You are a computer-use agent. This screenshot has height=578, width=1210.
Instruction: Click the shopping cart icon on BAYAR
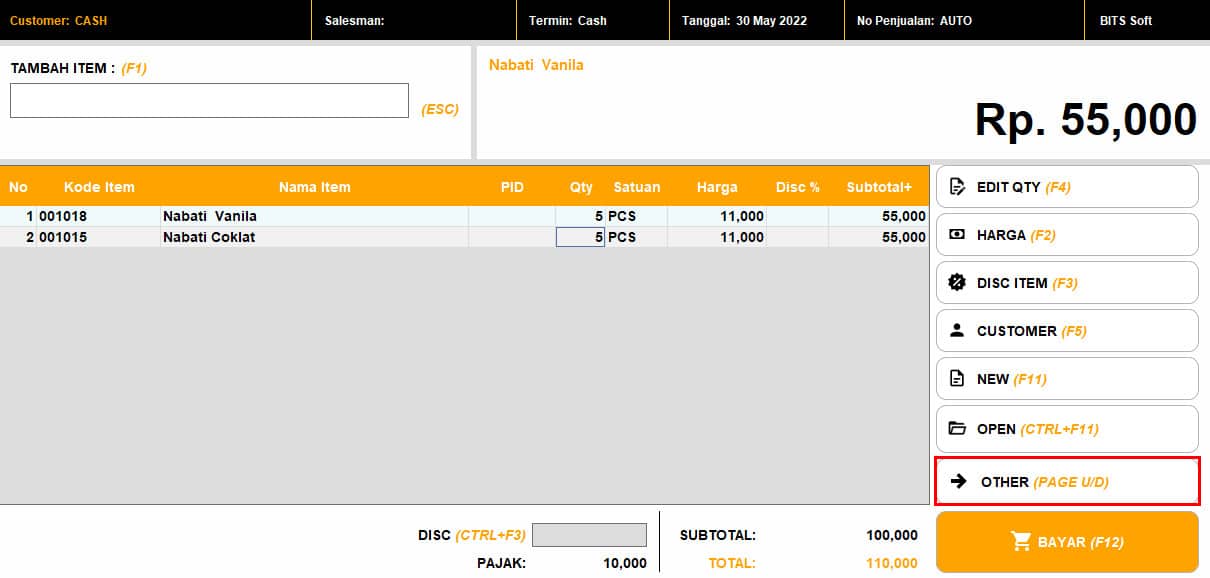click(1021, 542)
